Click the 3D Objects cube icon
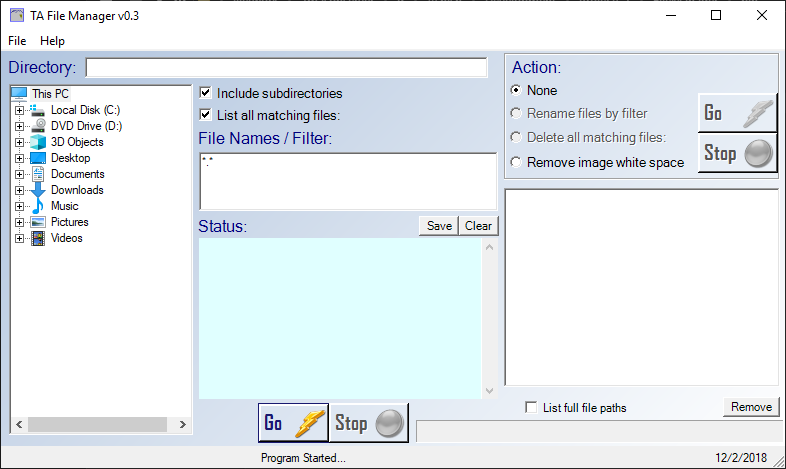The height and width of the screenshot is (469, 786). [x=38, y=142]
